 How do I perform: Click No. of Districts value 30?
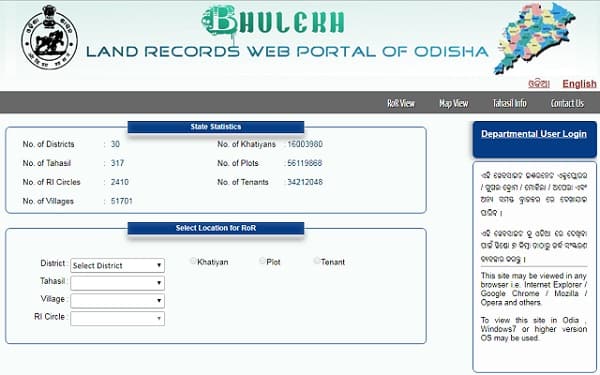point(115,144)
